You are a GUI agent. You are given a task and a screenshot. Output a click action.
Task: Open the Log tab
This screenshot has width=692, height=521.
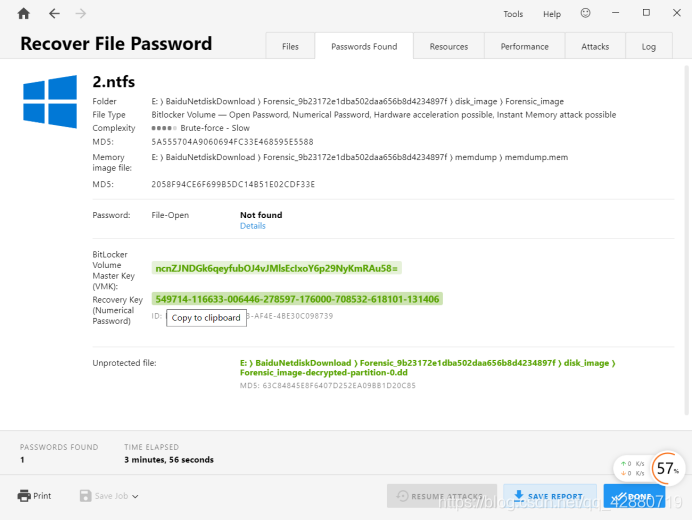[649, 46]
